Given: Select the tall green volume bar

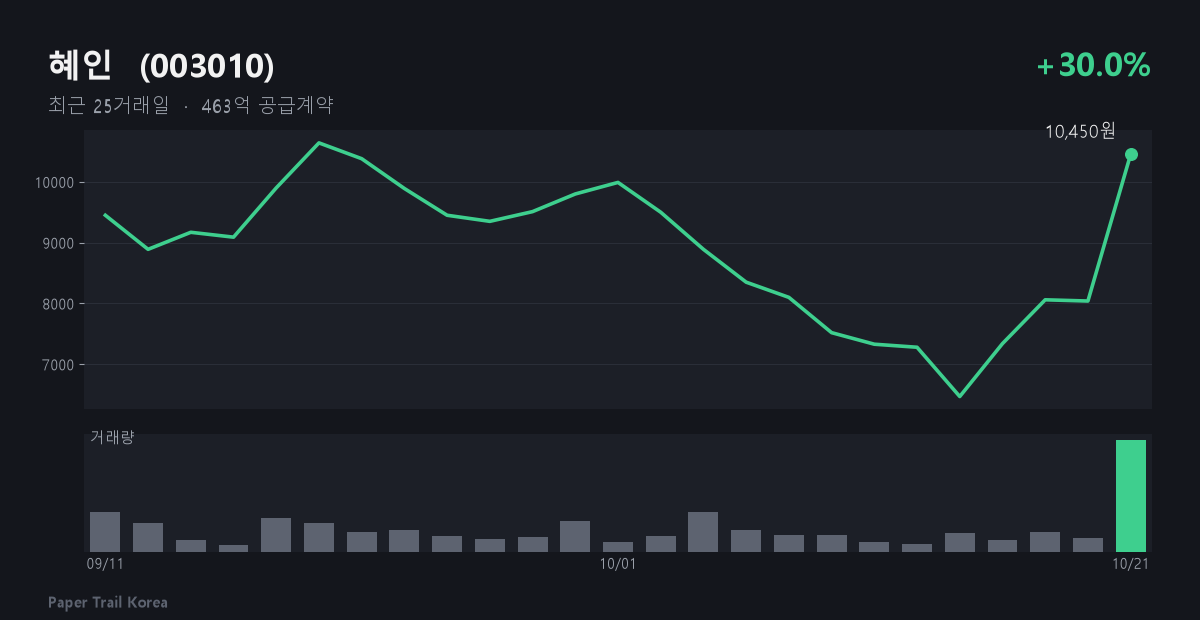Looking at the screenshot, I should point(1131,496).
